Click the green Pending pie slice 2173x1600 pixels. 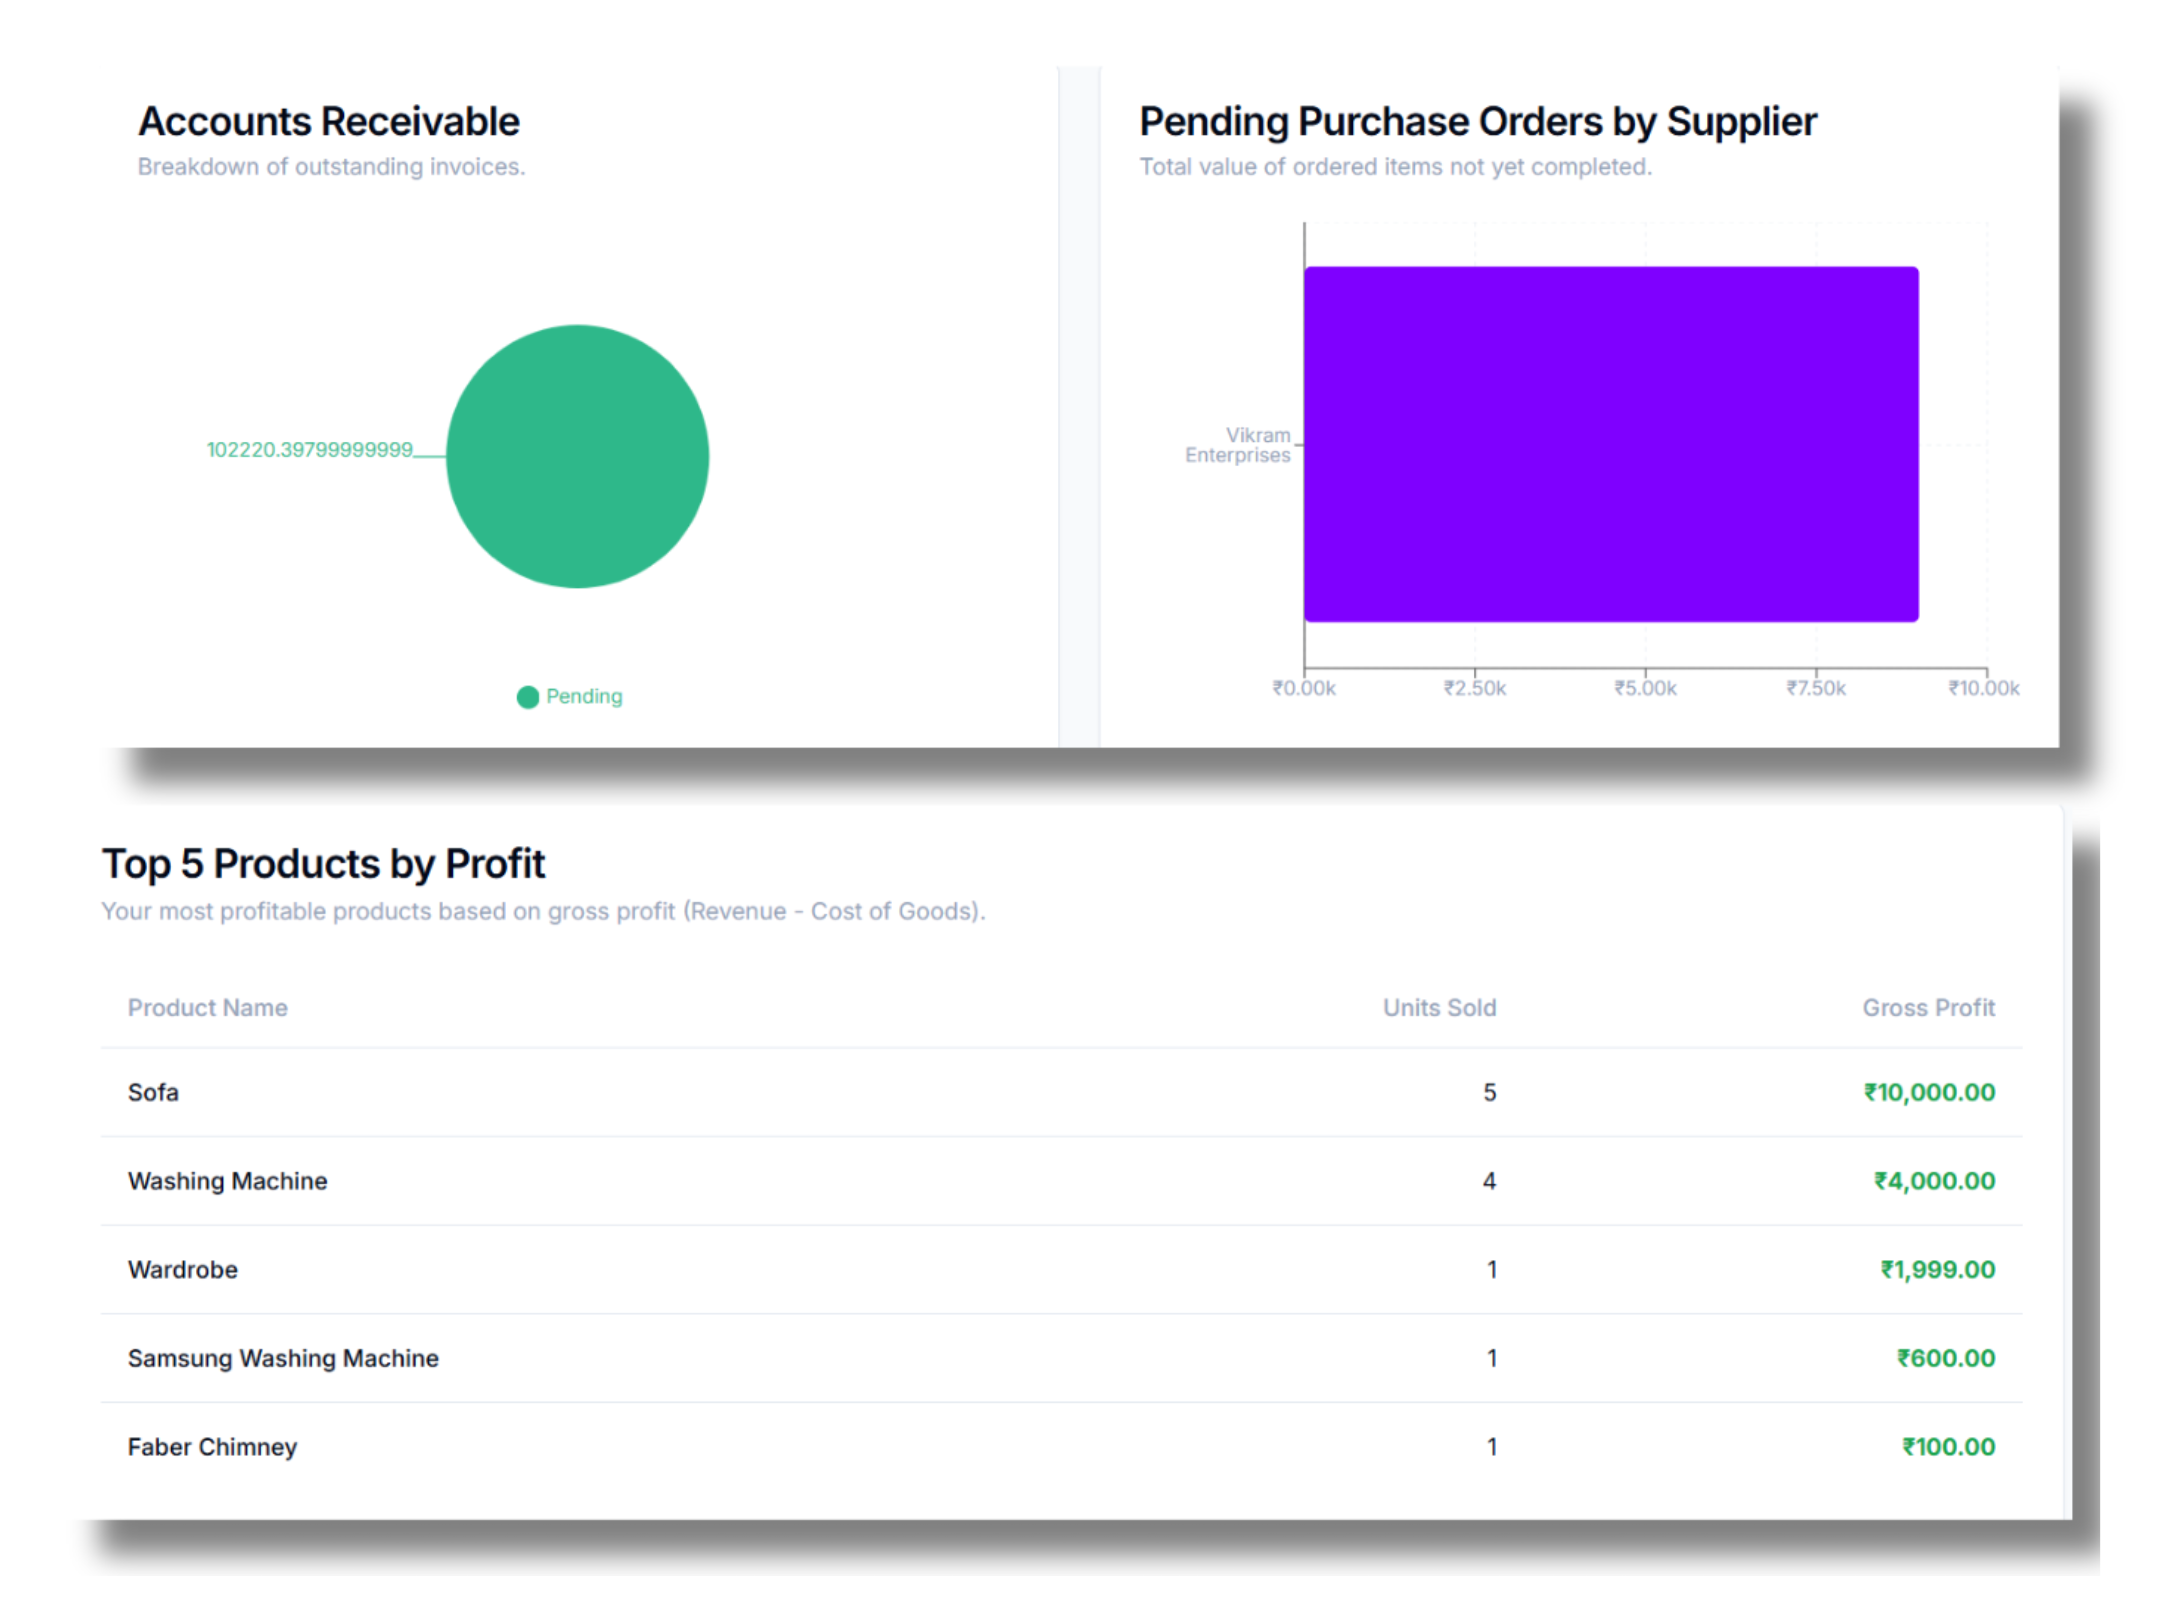click(578, 456)
